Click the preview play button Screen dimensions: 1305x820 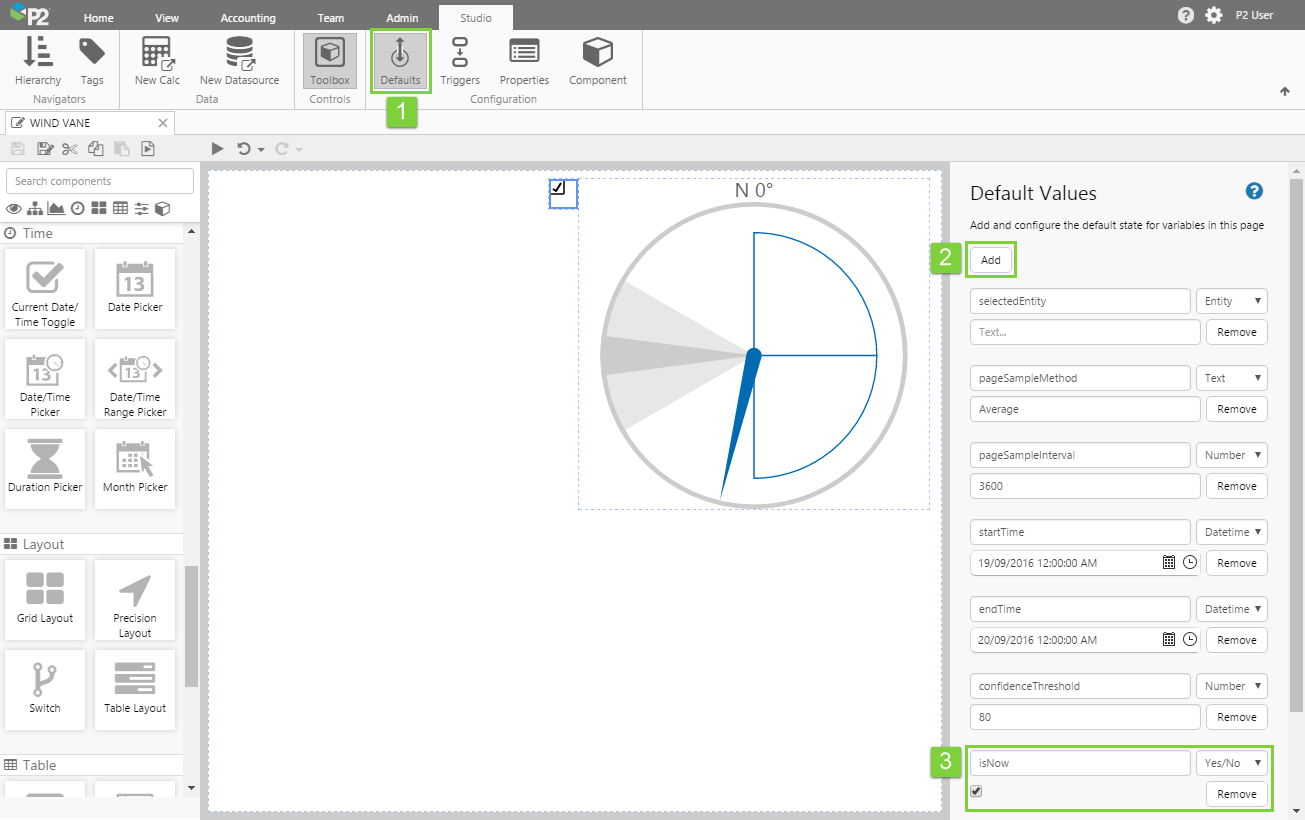(217, 149)
